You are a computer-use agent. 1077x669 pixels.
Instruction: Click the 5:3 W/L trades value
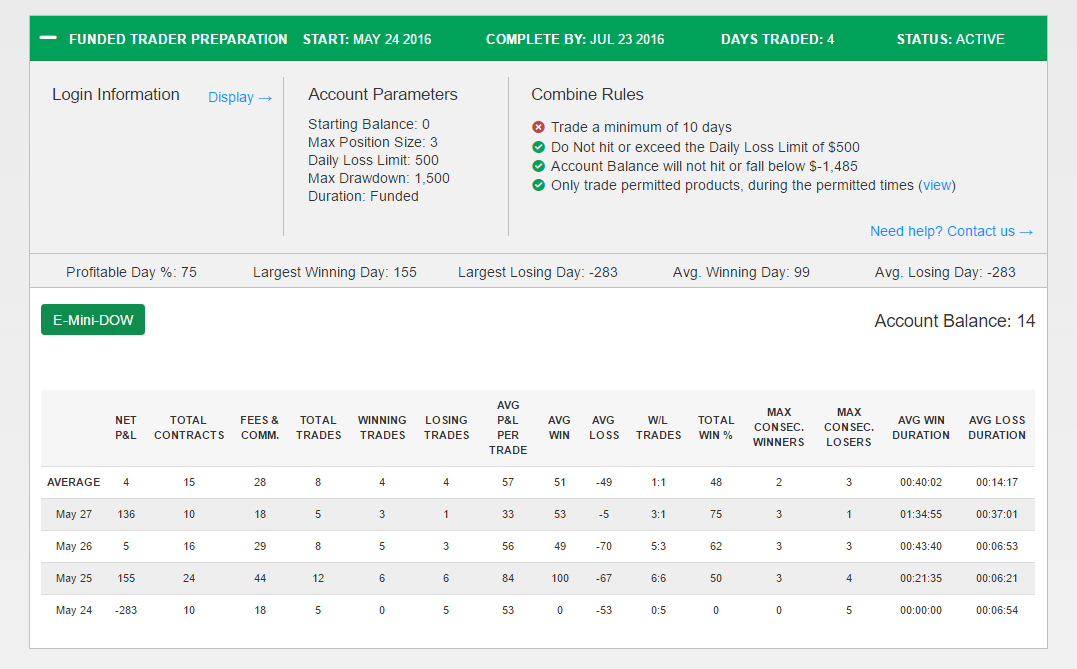coord(658,547)
